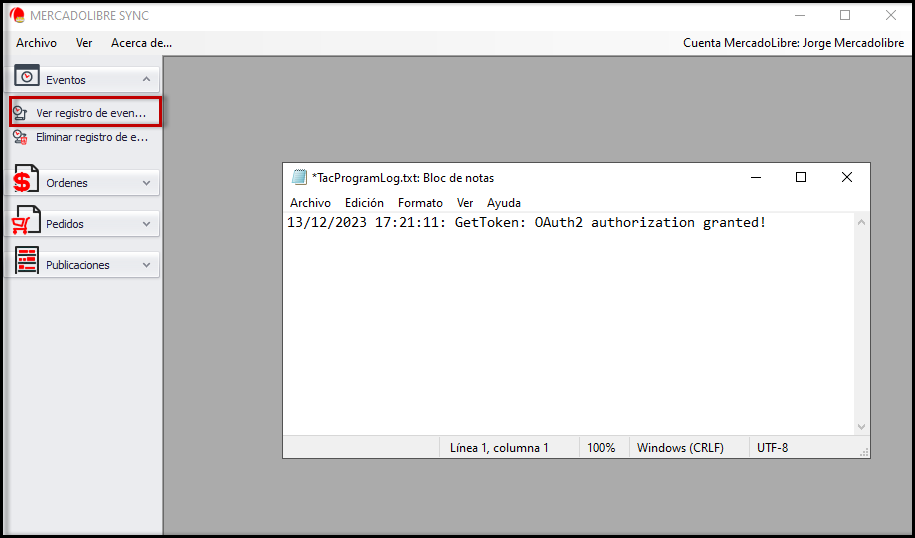Open Ver menu in Bloc de notas
The height and width of the screenshot is (538, 915).
(465, 202)
